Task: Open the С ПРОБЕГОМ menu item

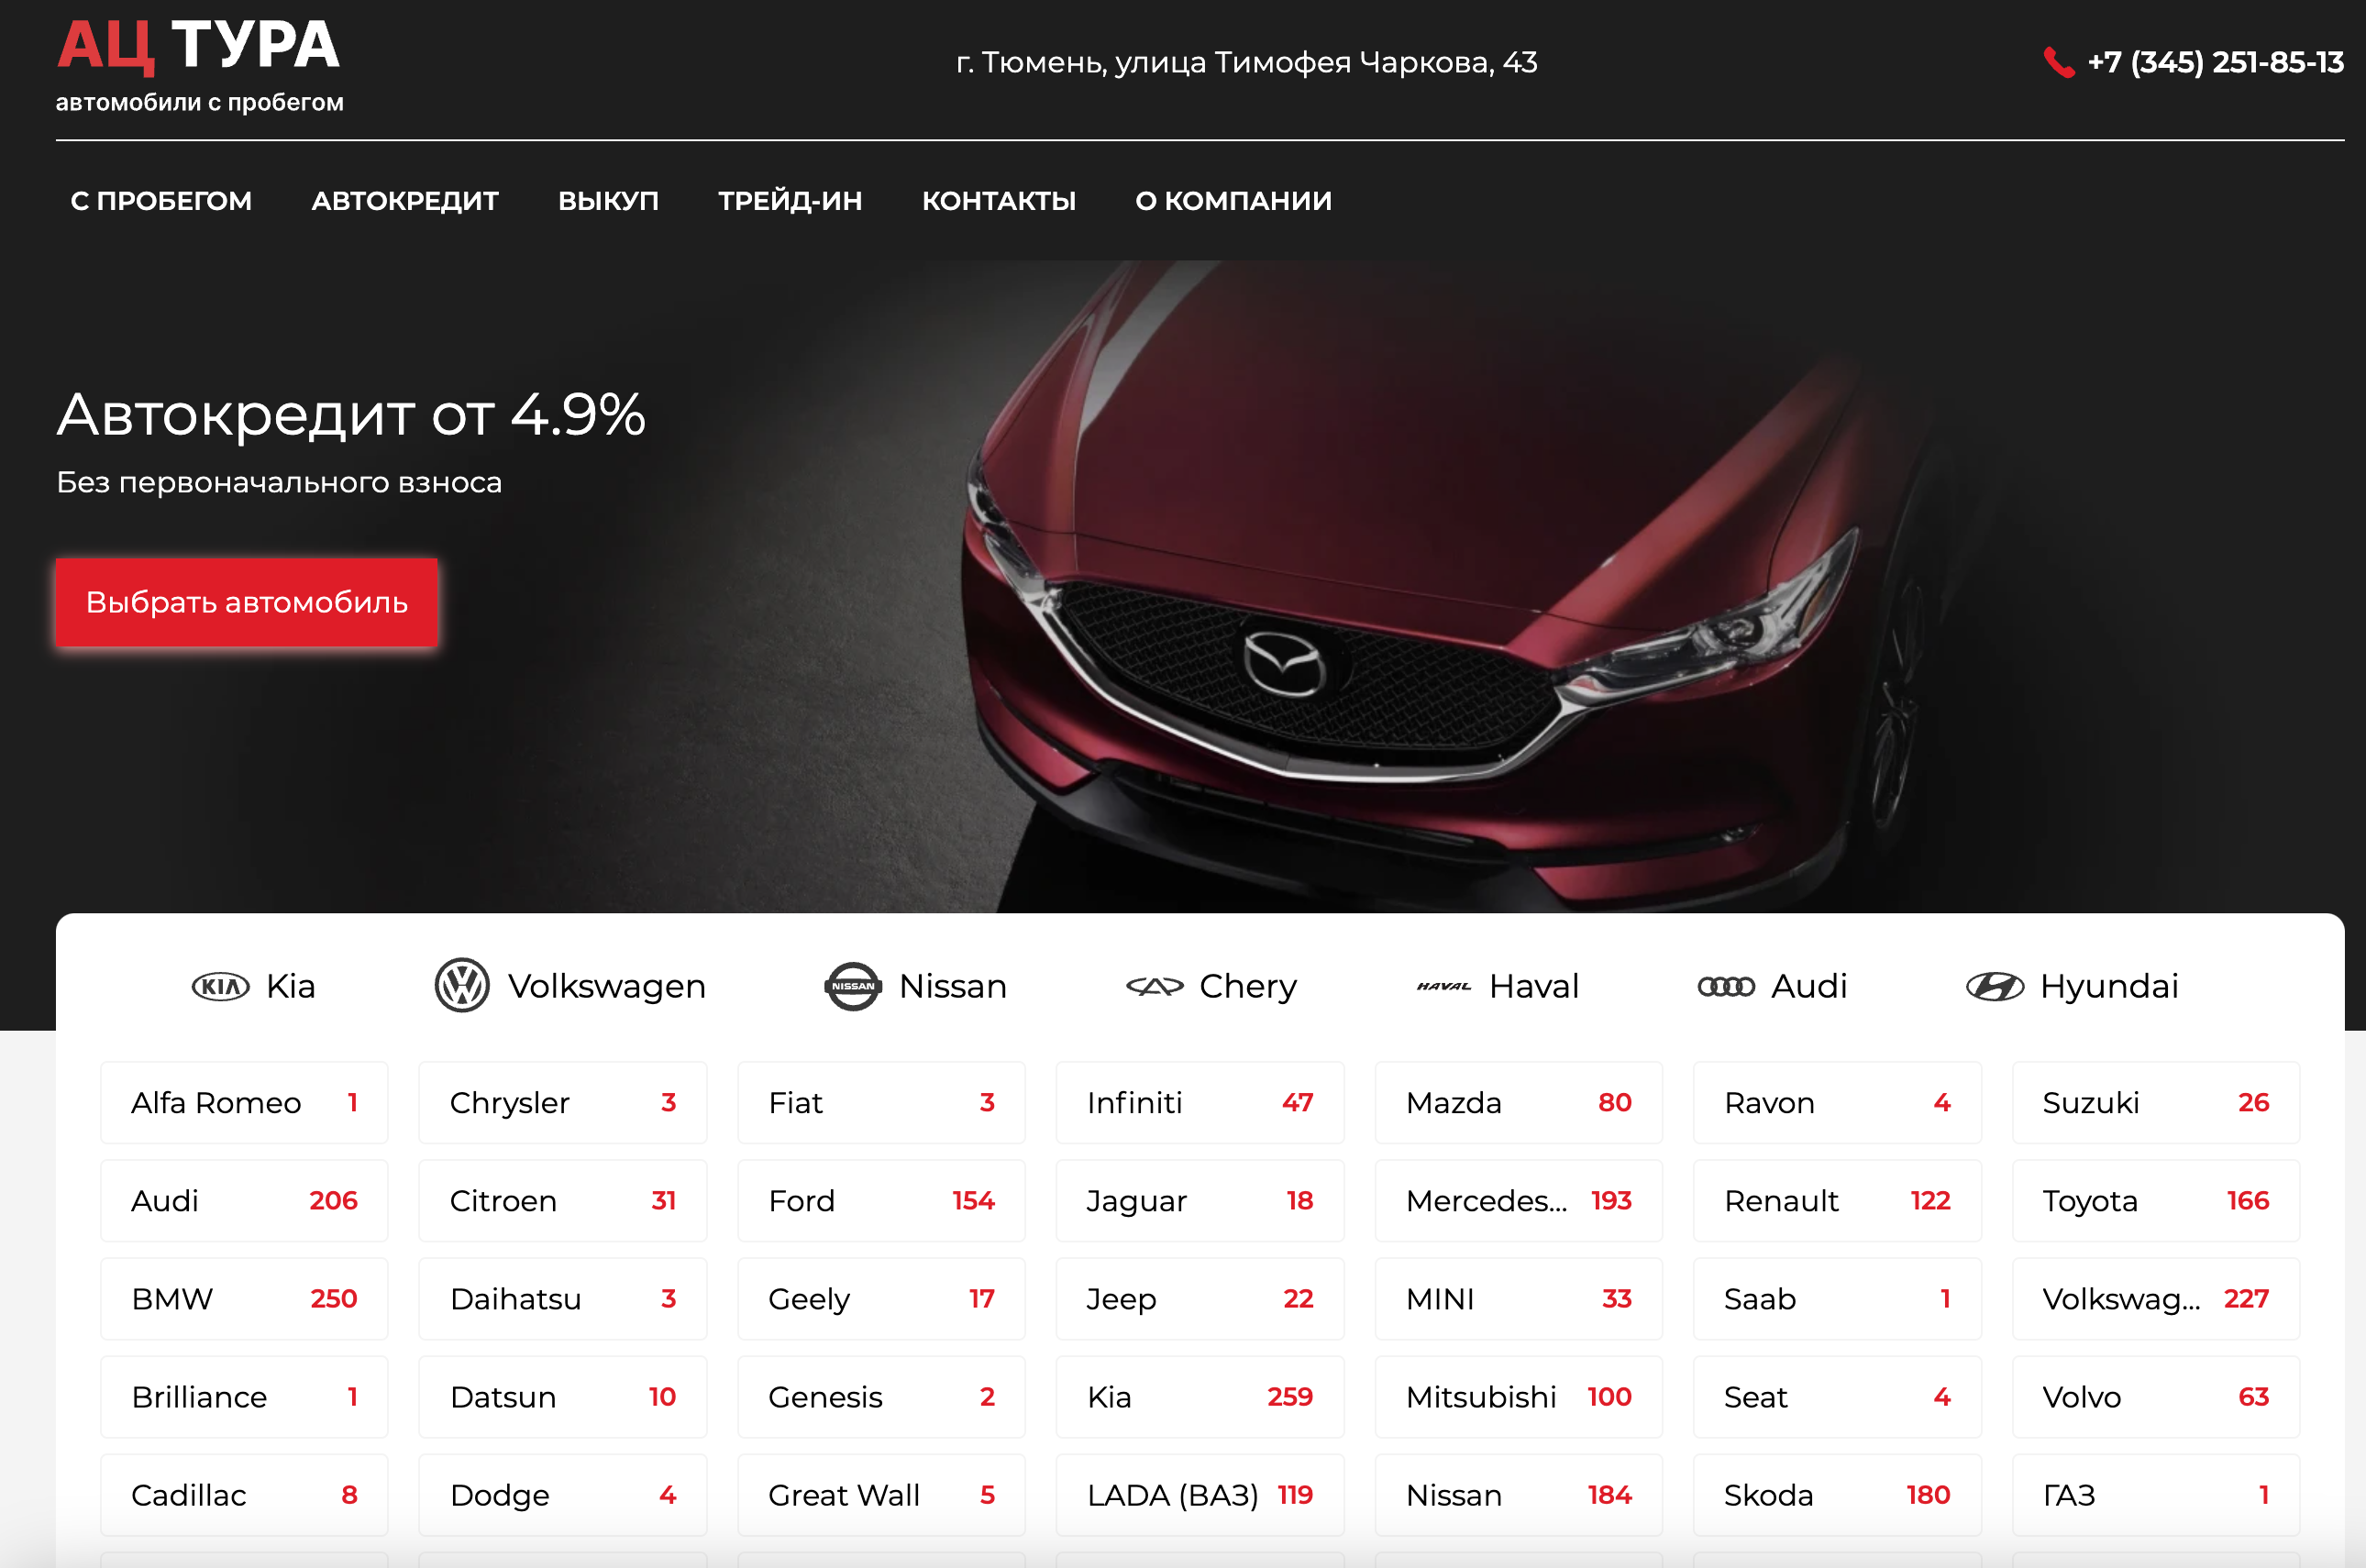Action: (x=161, y=201)
